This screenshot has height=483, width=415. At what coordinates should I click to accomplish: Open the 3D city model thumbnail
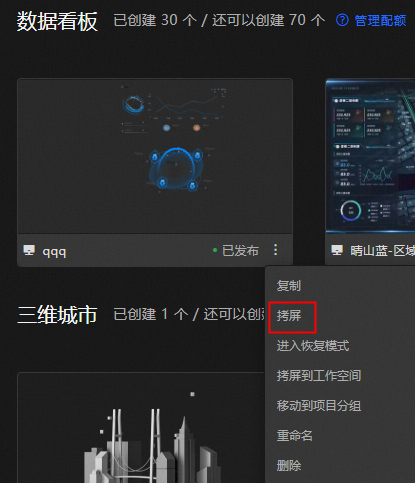[141, 428]
